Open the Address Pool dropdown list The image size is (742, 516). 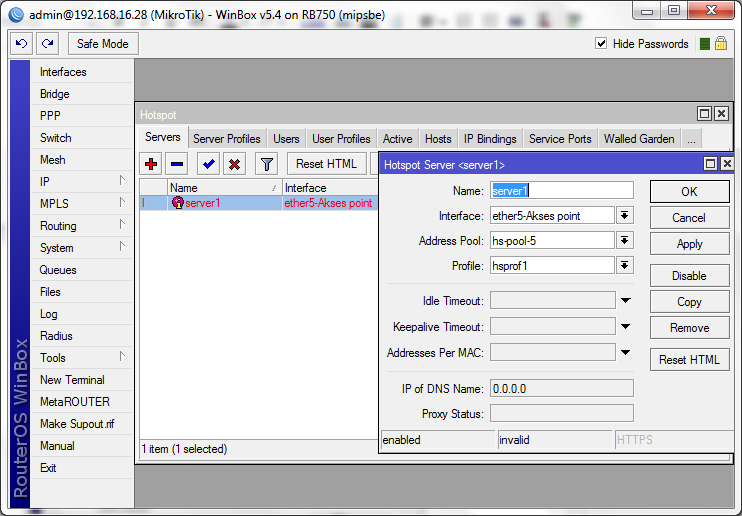(x=625, y=241)
